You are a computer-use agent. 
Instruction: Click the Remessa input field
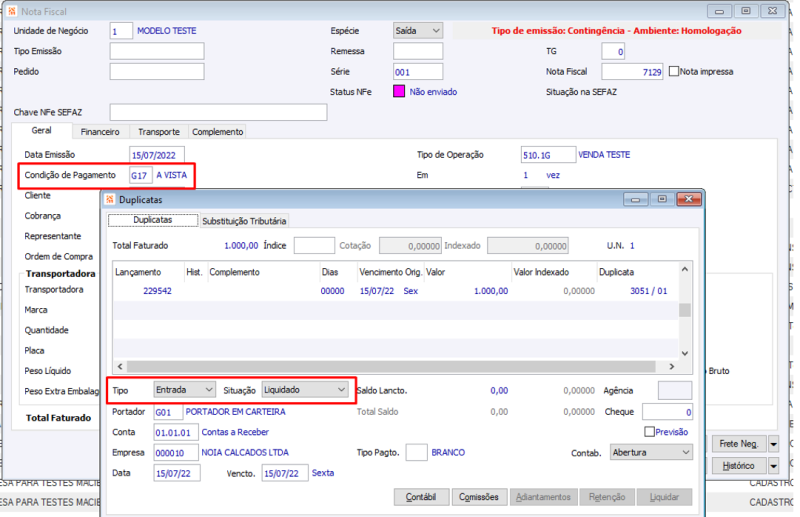418,51
